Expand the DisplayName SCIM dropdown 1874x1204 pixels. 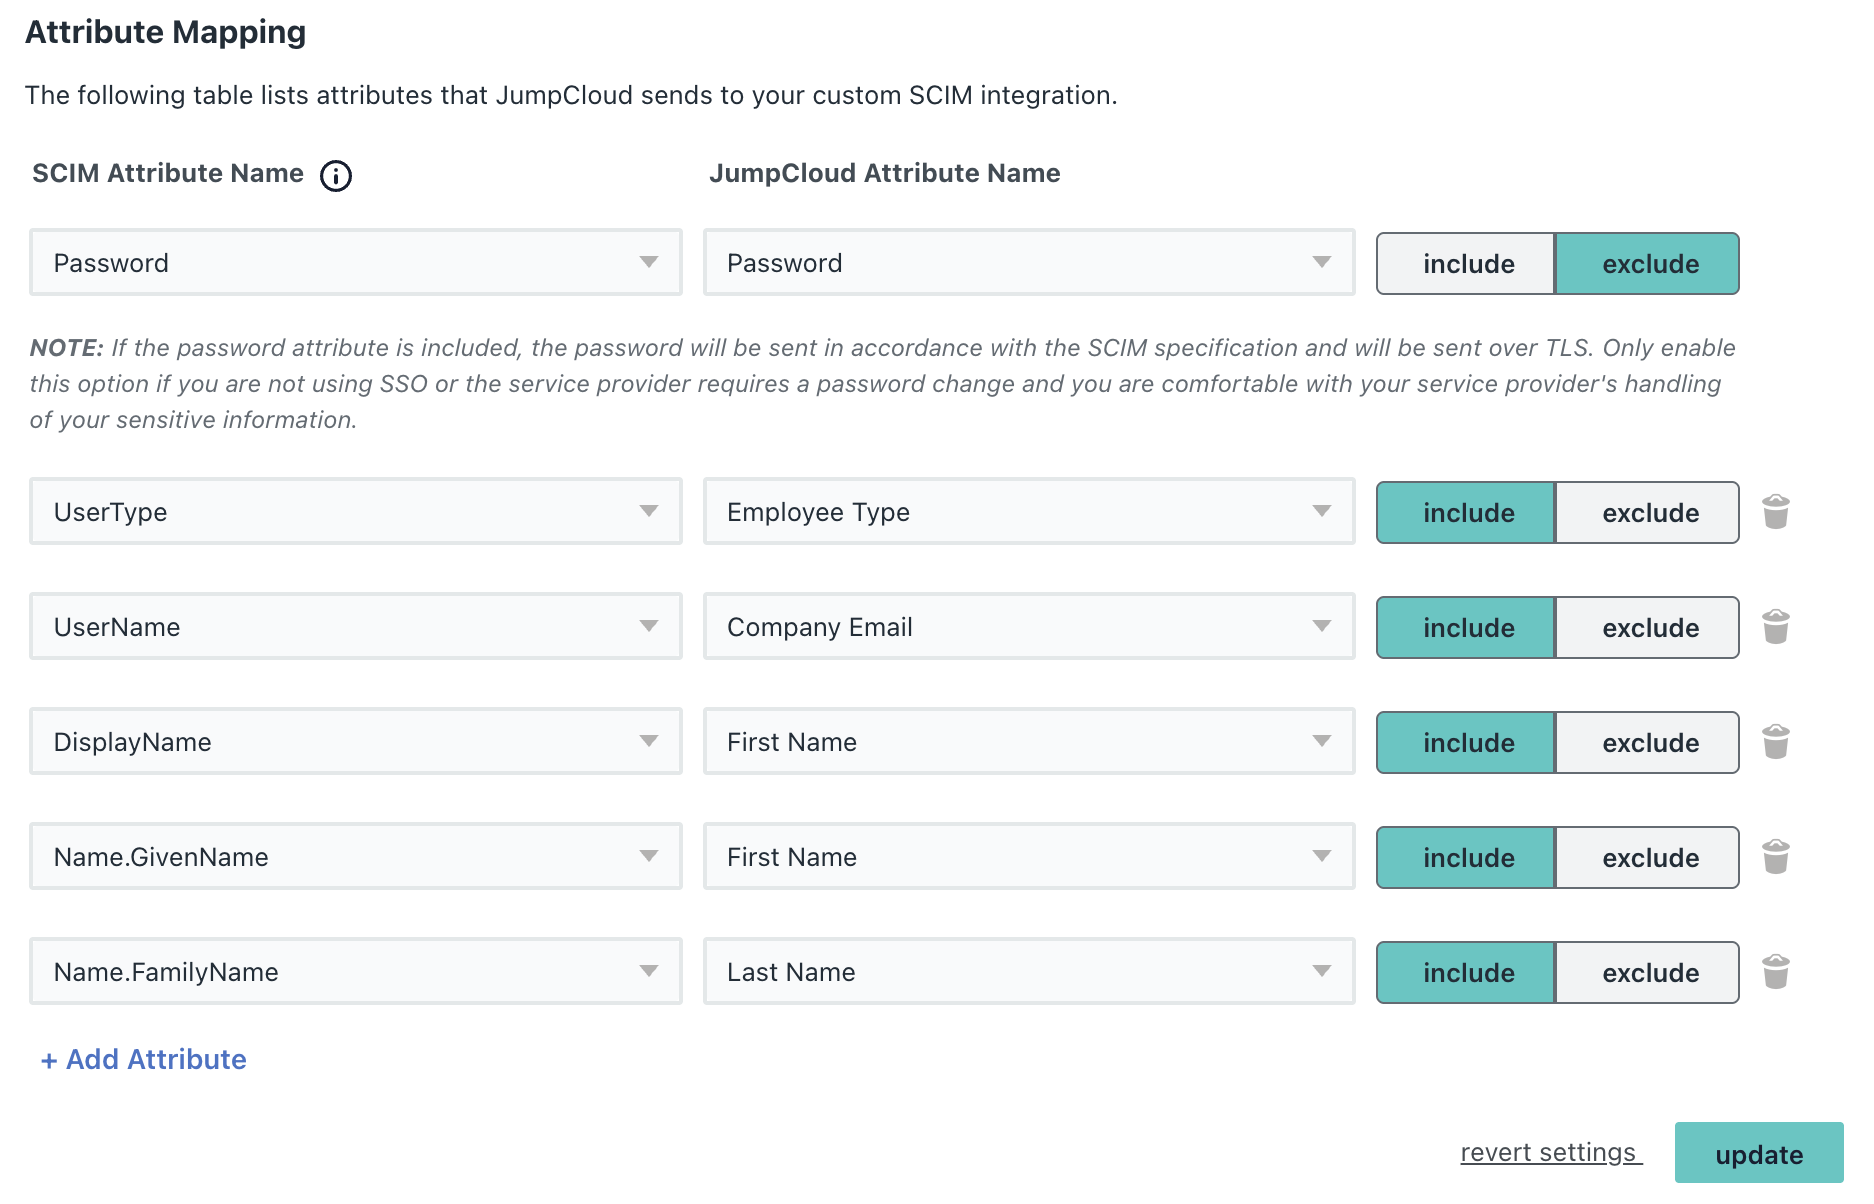[356, 741]
